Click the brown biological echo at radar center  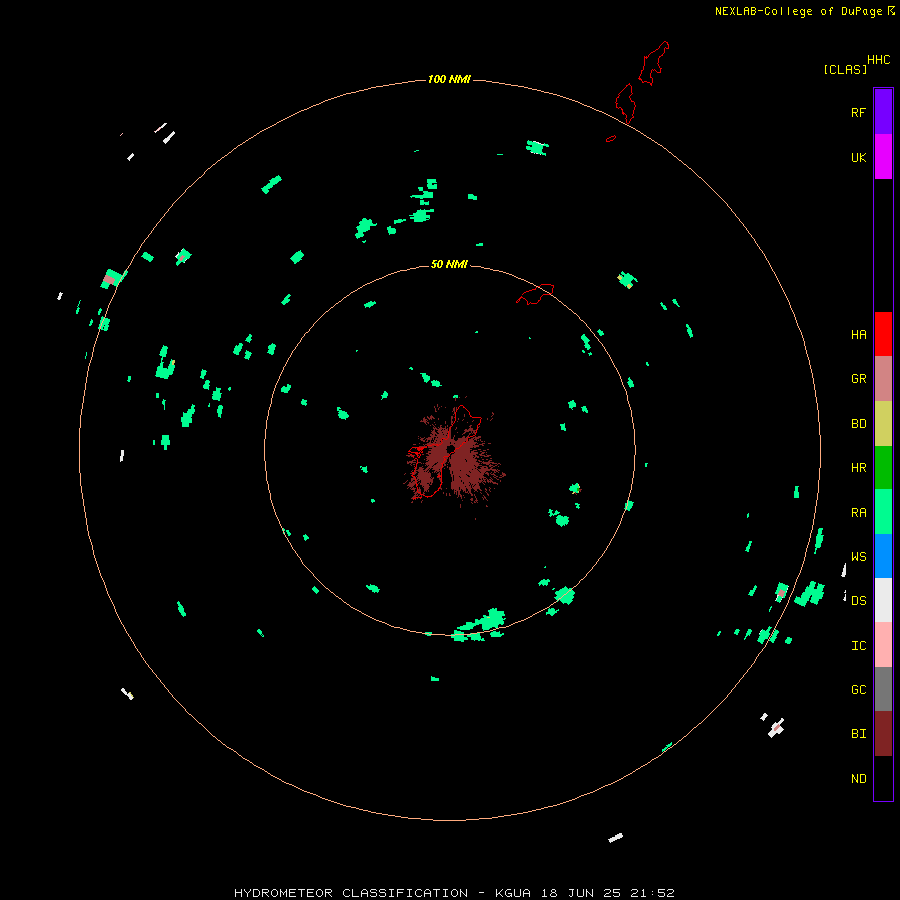click(453, 455)
